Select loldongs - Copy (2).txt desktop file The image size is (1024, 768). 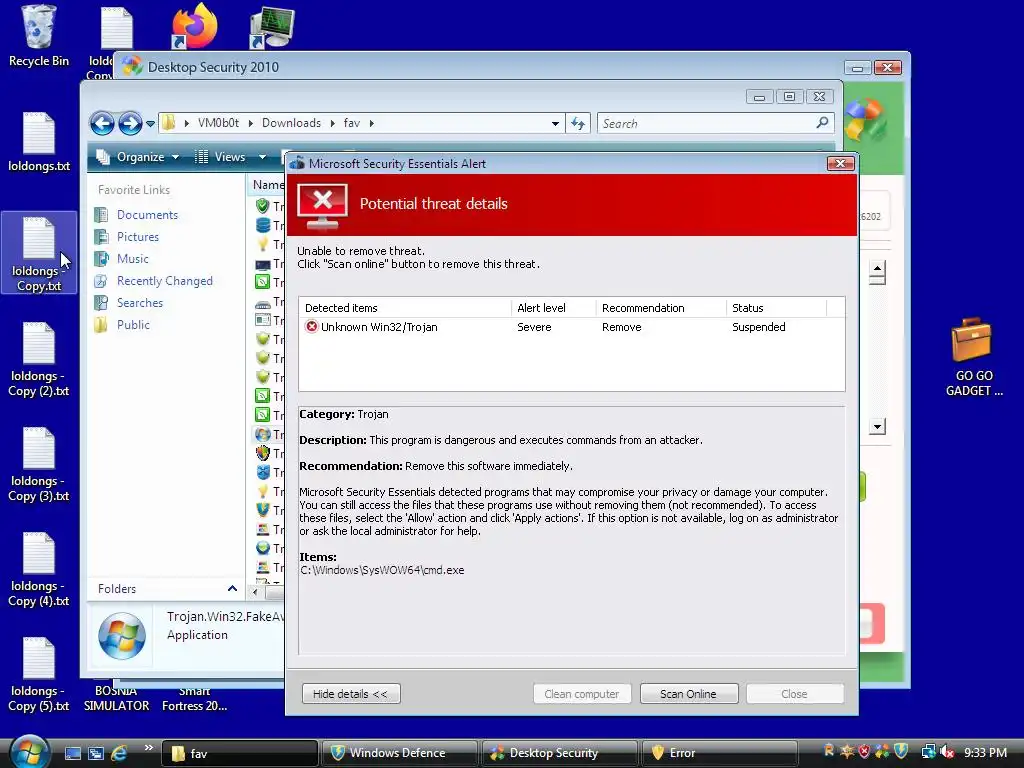pyautogui.click(x=39, y=359)
